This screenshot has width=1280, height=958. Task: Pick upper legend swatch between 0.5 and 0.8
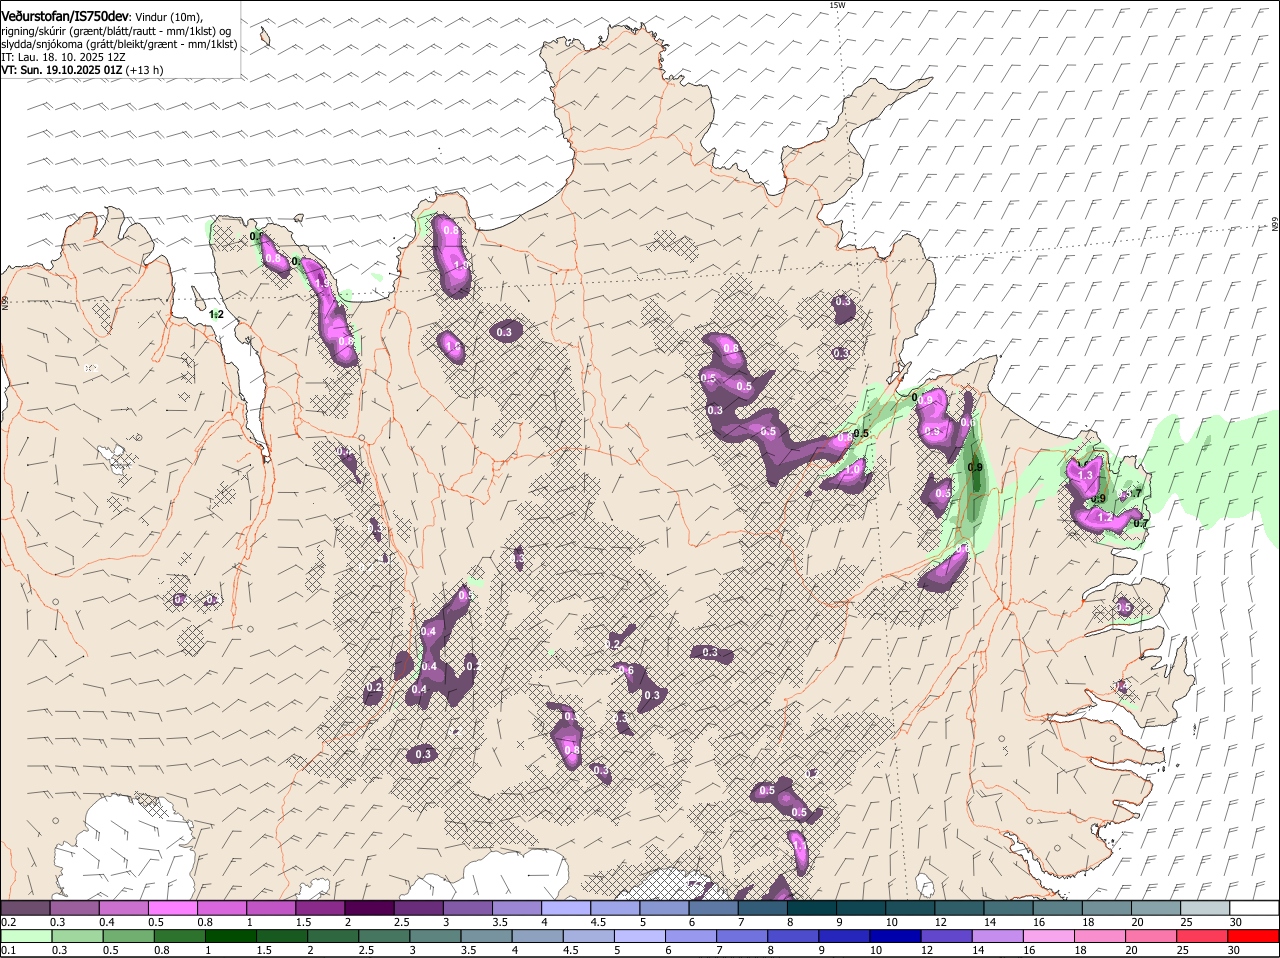173,907
